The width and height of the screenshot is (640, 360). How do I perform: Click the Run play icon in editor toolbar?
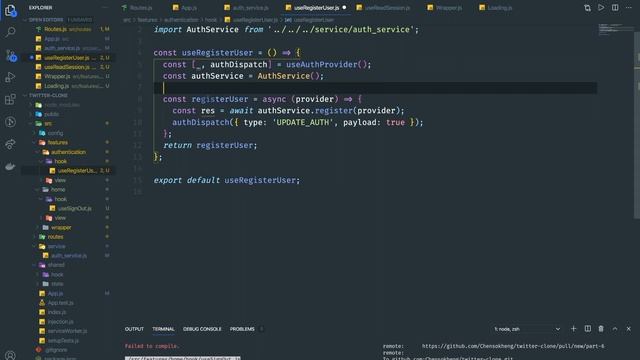(x=601, y=7)
